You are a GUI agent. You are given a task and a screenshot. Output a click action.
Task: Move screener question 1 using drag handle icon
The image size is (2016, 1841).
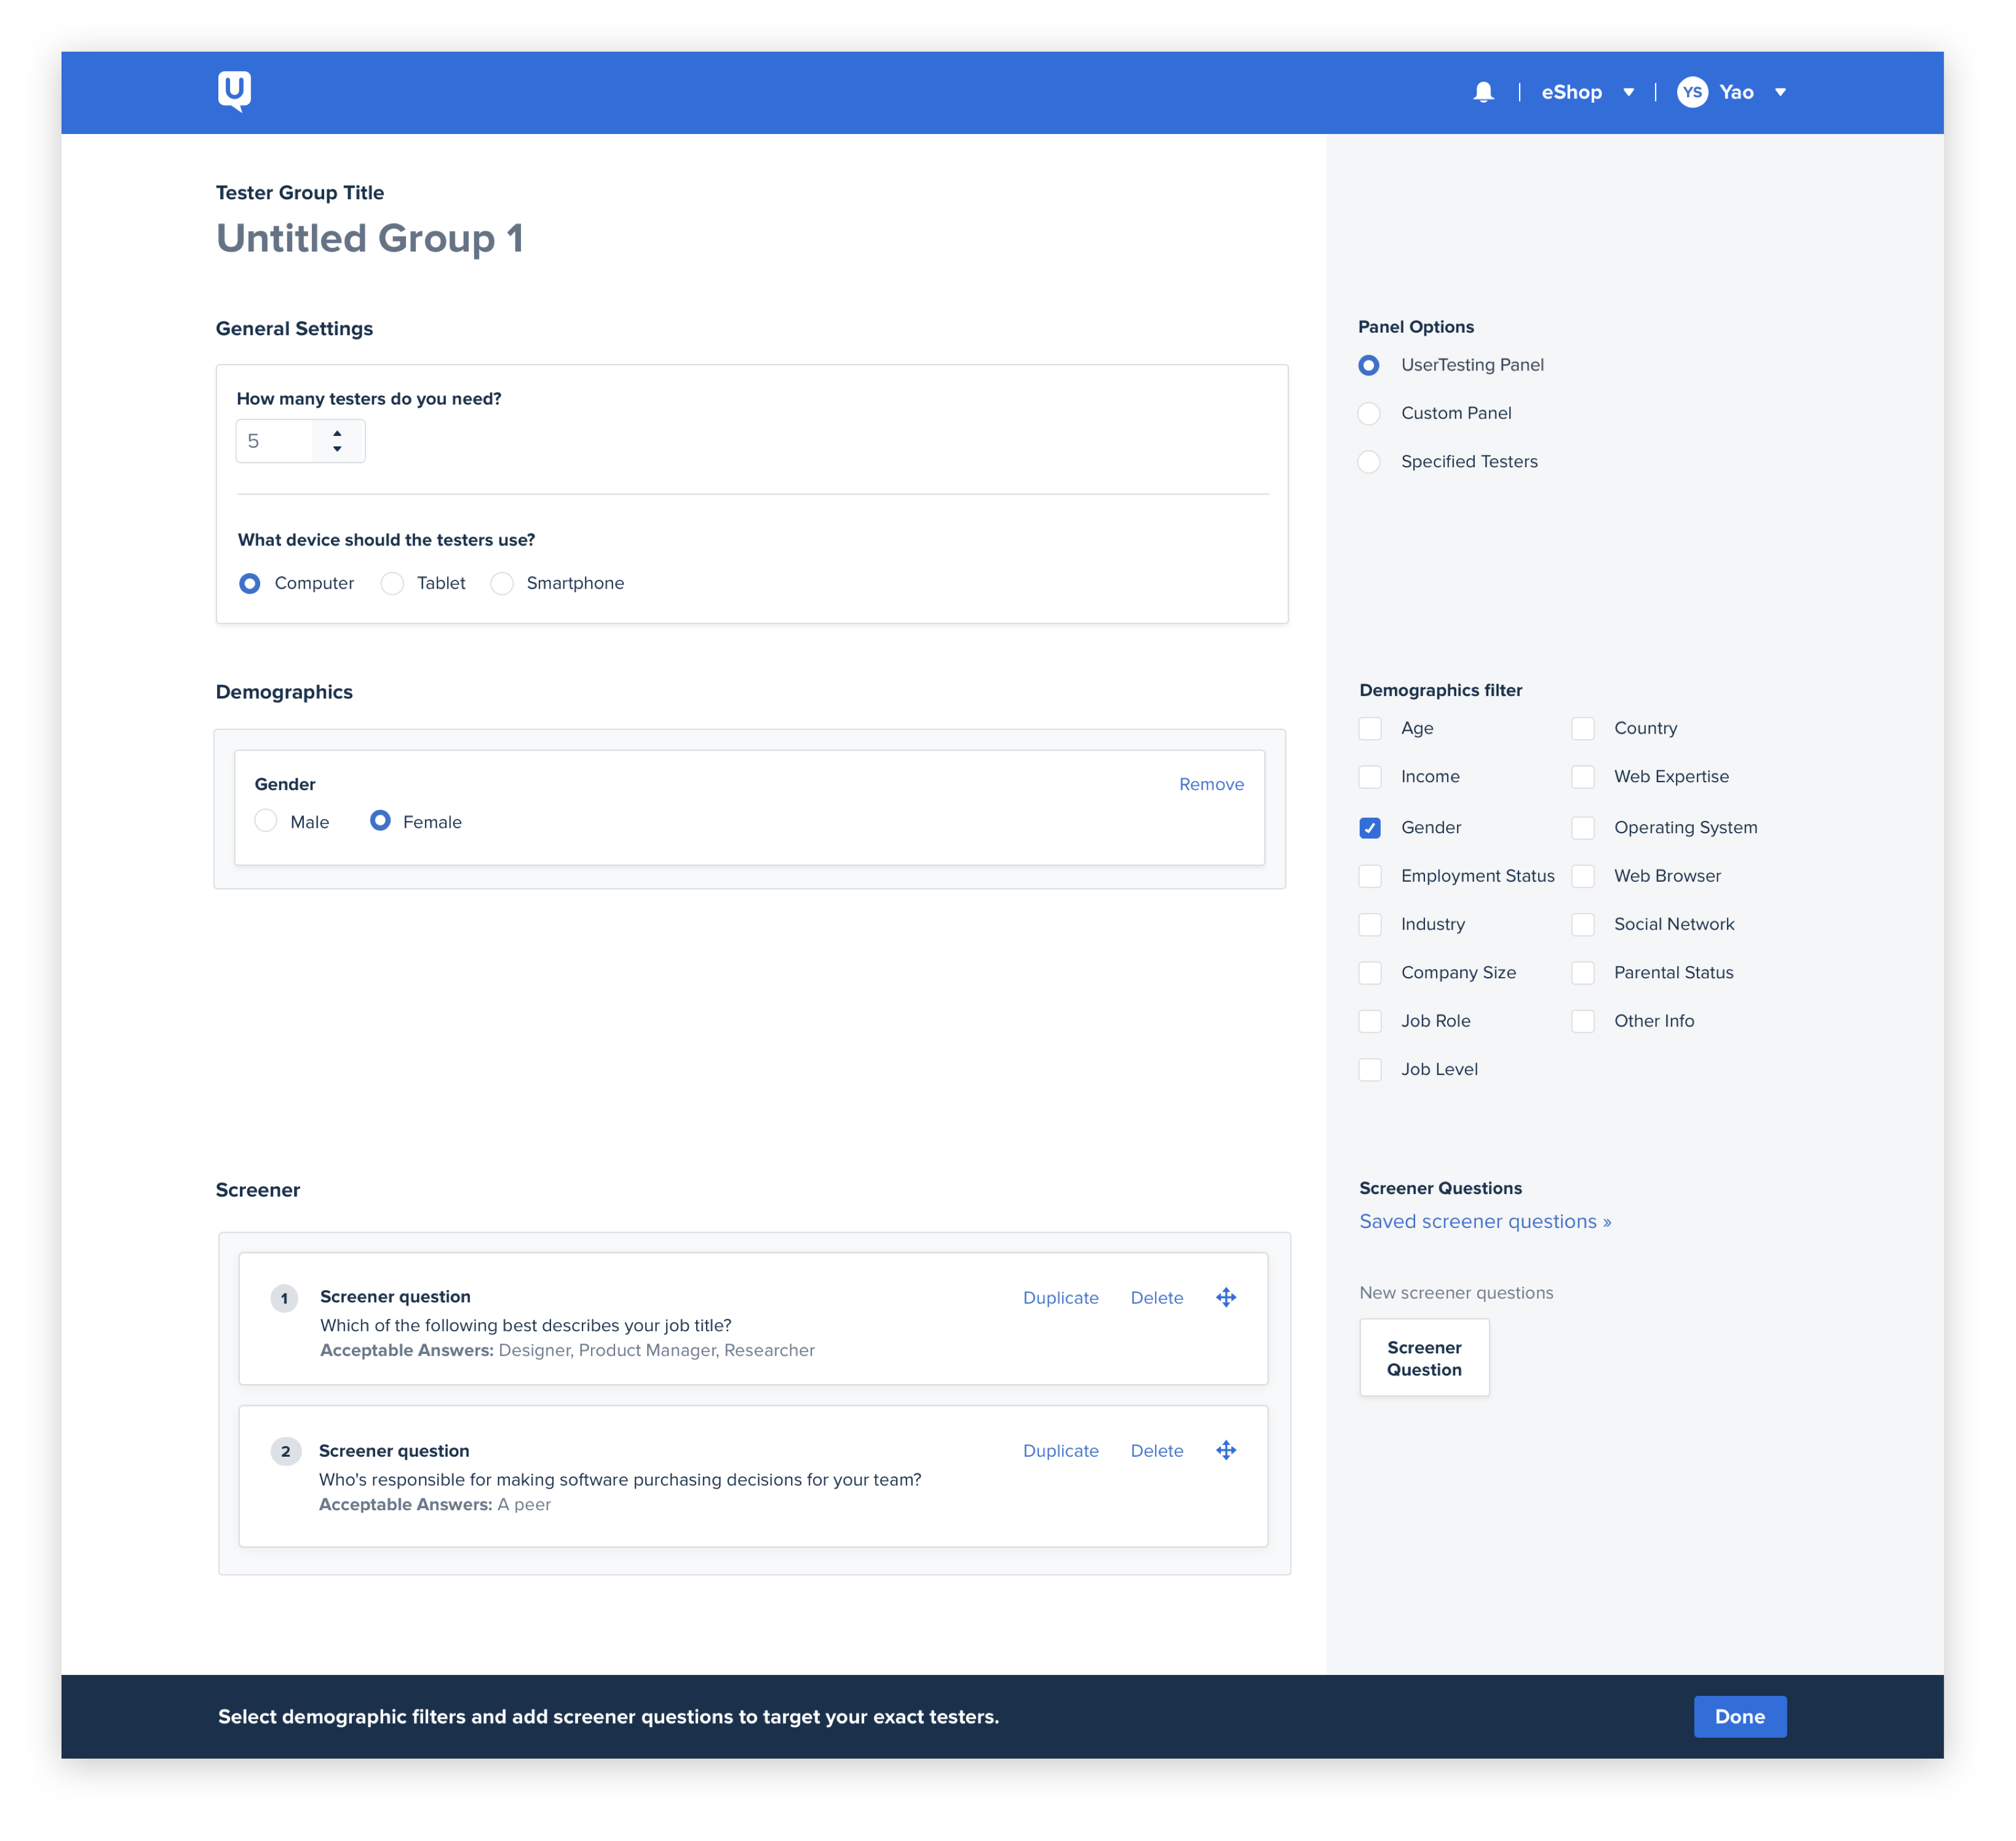(1226, 1297)
